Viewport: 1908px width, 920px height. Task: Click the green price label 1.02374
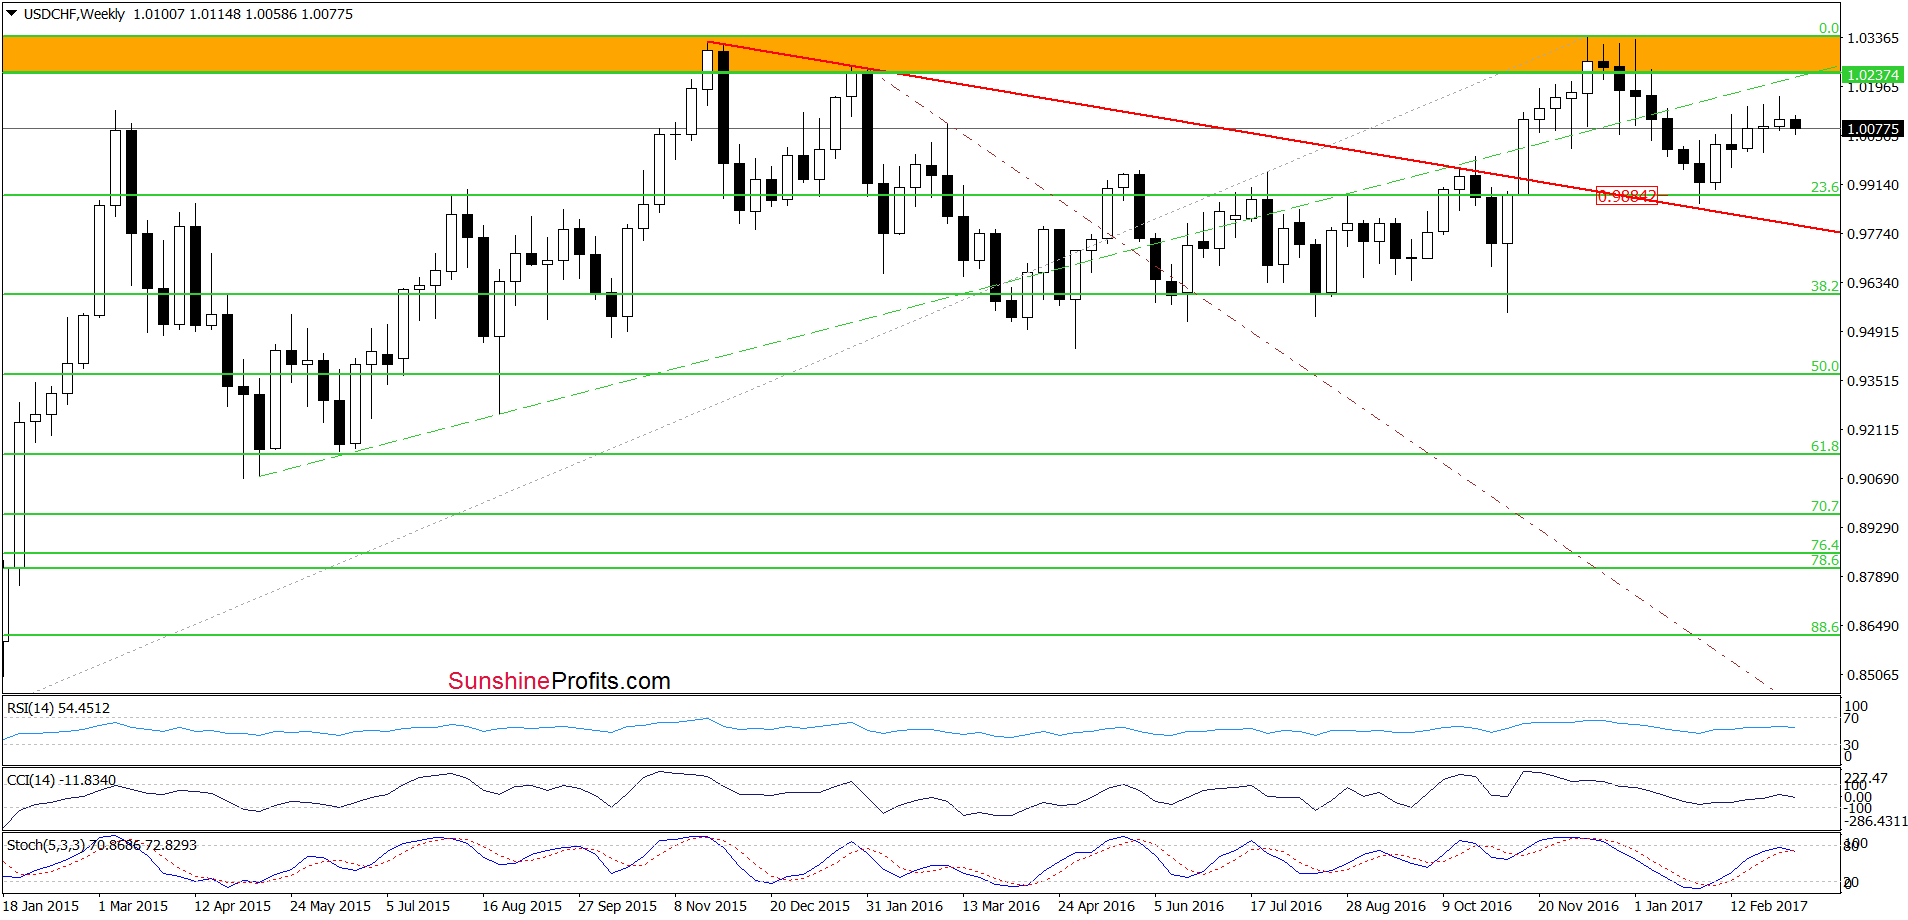click(x=1873, y=75)
